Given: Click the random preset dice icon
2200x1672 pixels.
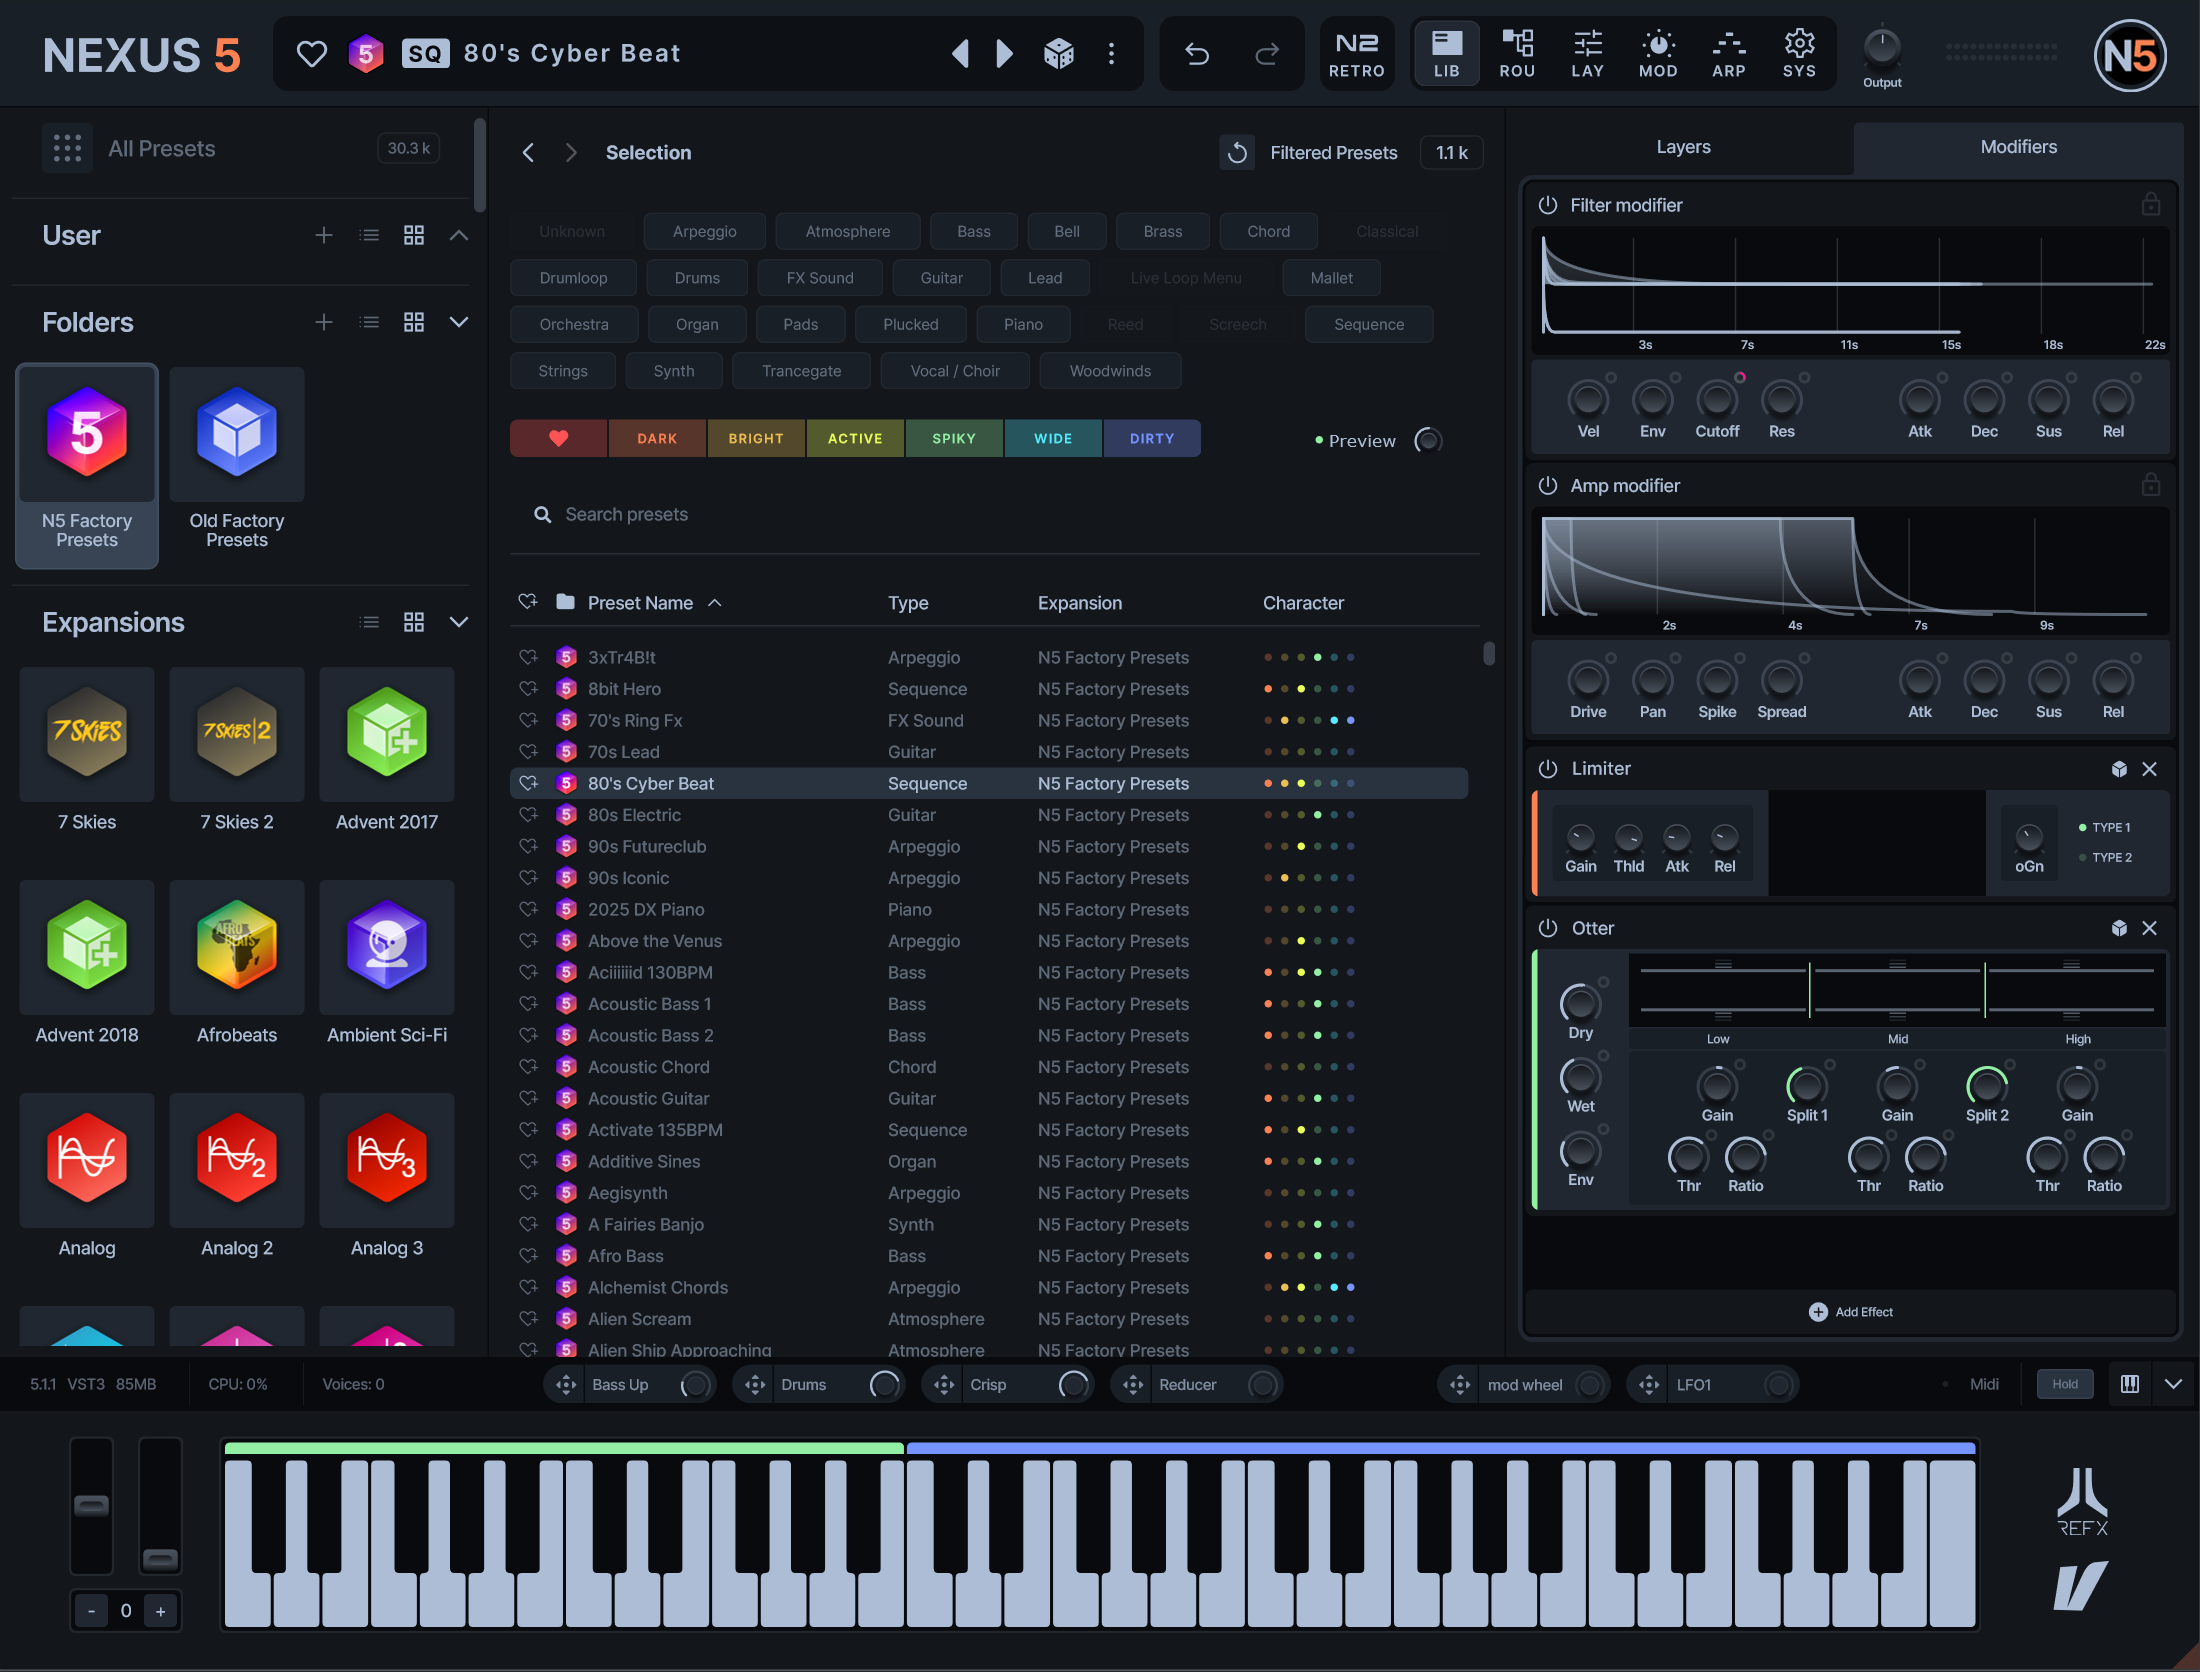Looking at the screenshot, I should pos(1058,53).
